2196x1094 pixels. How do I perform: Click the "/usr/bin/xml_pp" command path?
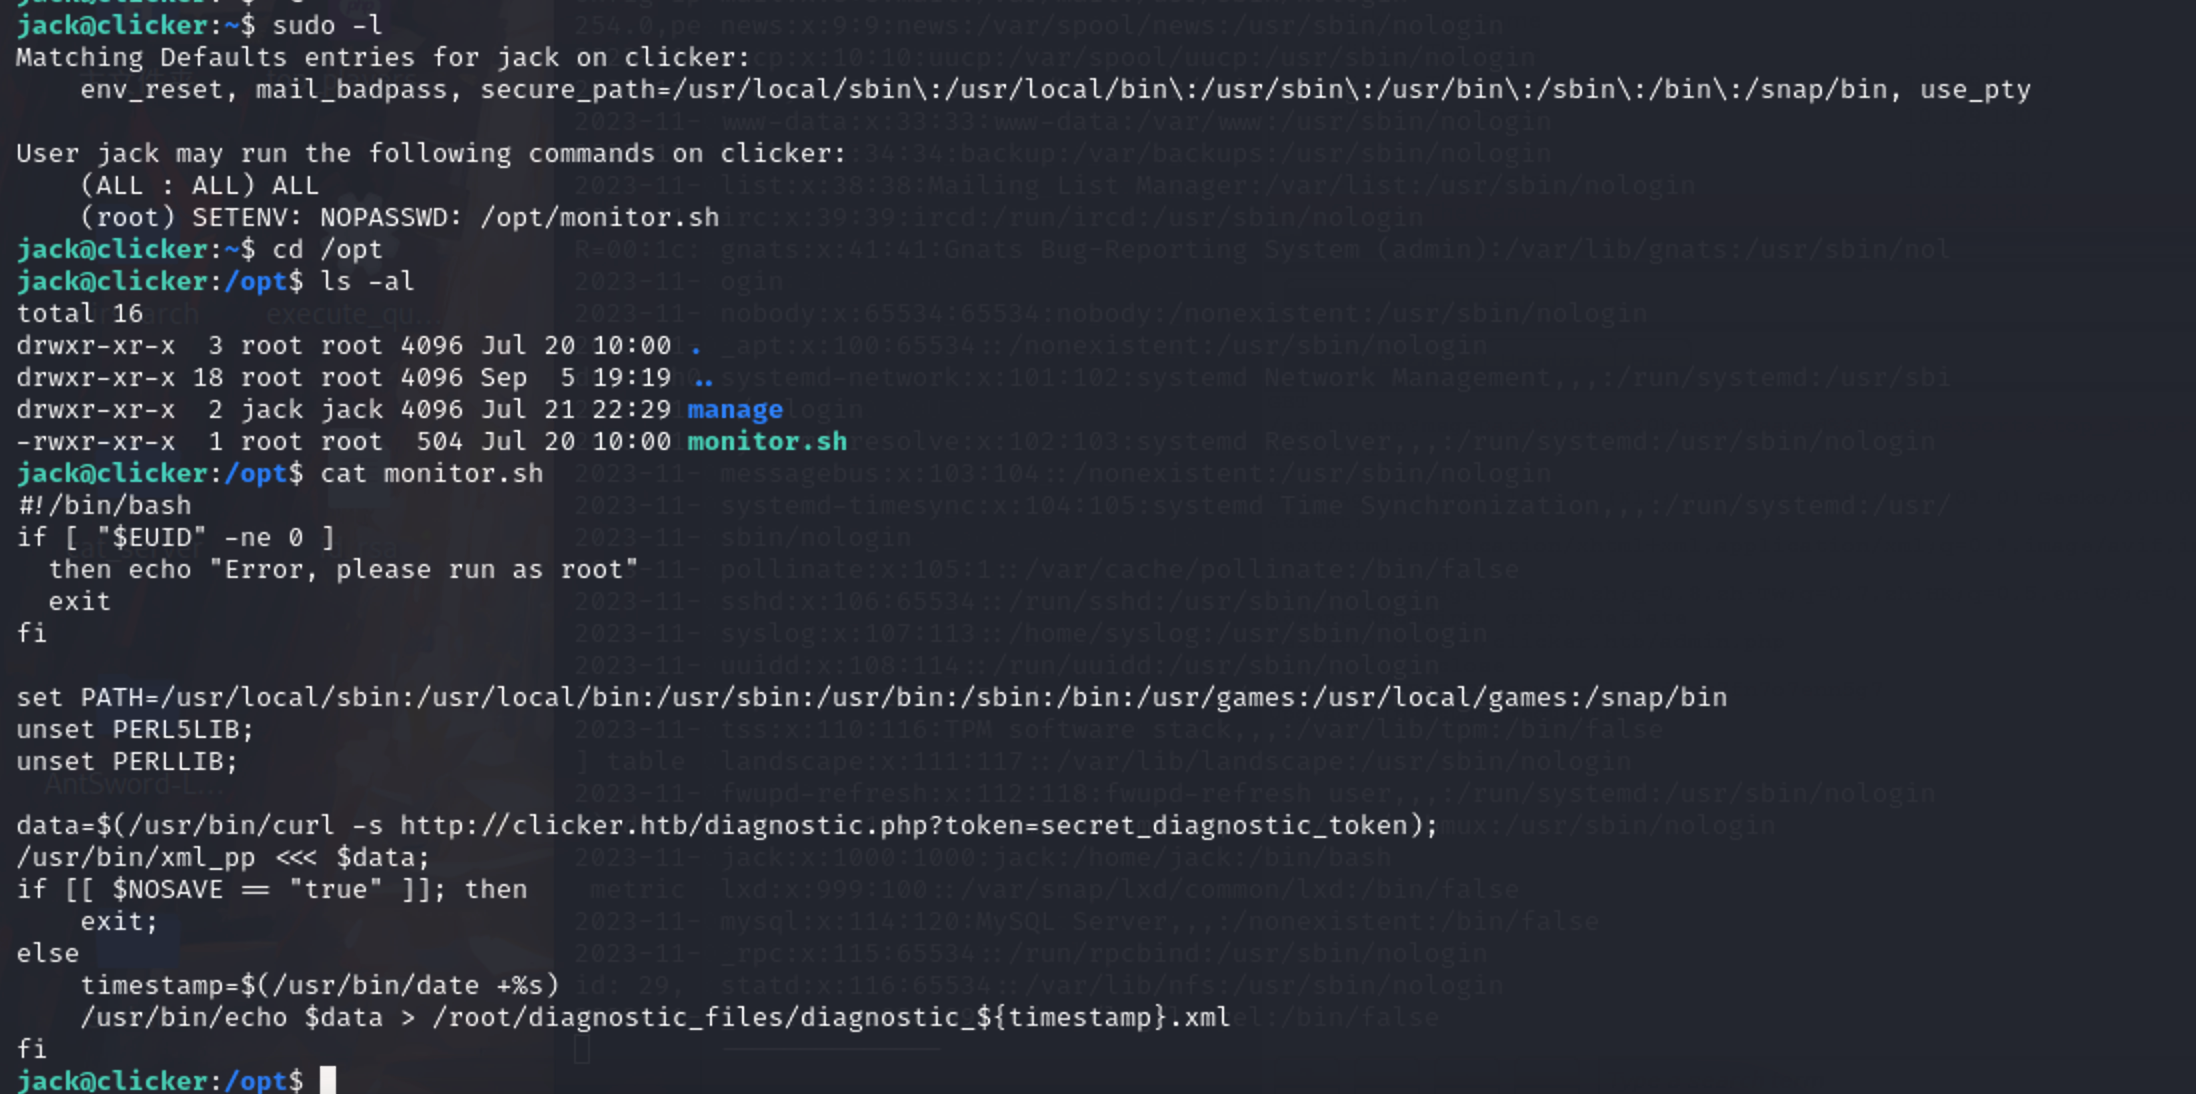(x=135, y=858)
